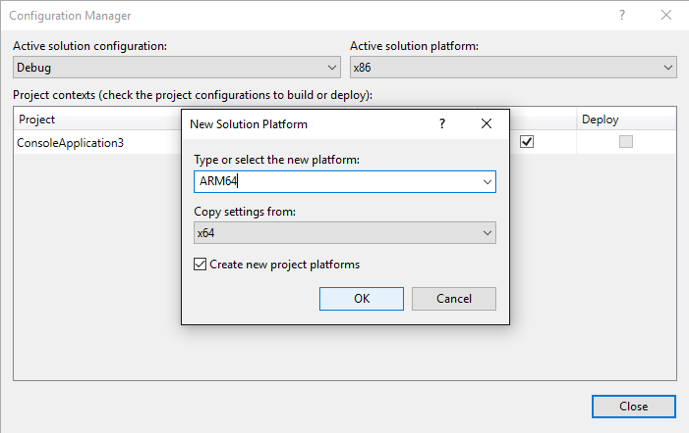This screenshot has height=433, width=689.
Task: Click the help icon in New Solution Platform dialog
Action: tap(442, 124)
